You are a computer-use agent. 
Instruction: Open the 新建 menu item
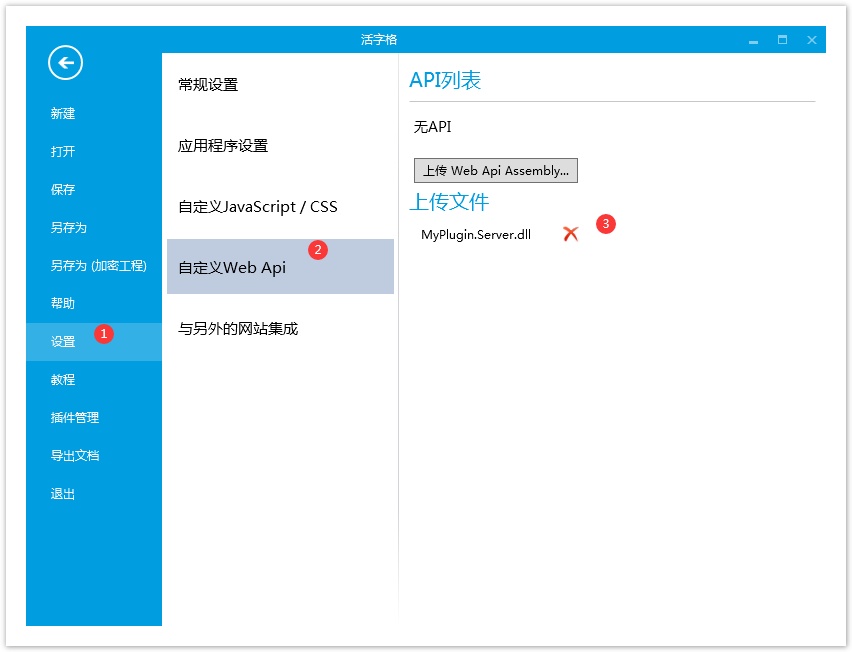(x=63, y=114)
